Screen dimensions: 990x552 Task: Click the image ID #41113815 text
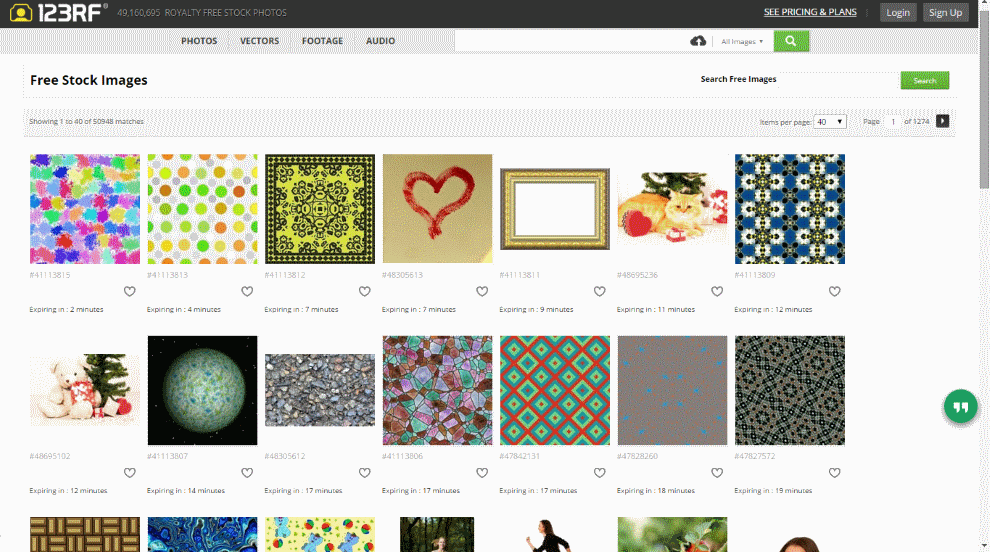pos(50,275)
